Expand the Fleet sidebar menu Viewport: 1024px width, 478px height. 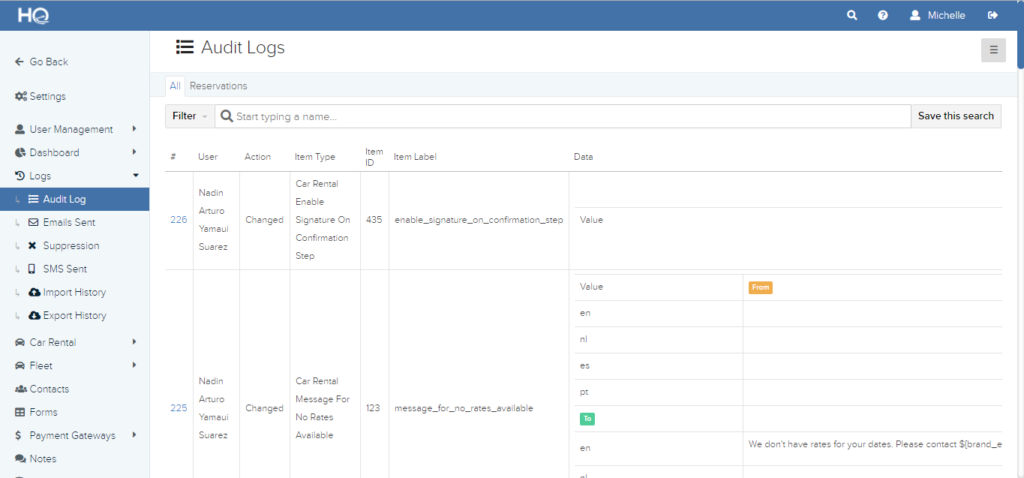[x=74, y=366]
